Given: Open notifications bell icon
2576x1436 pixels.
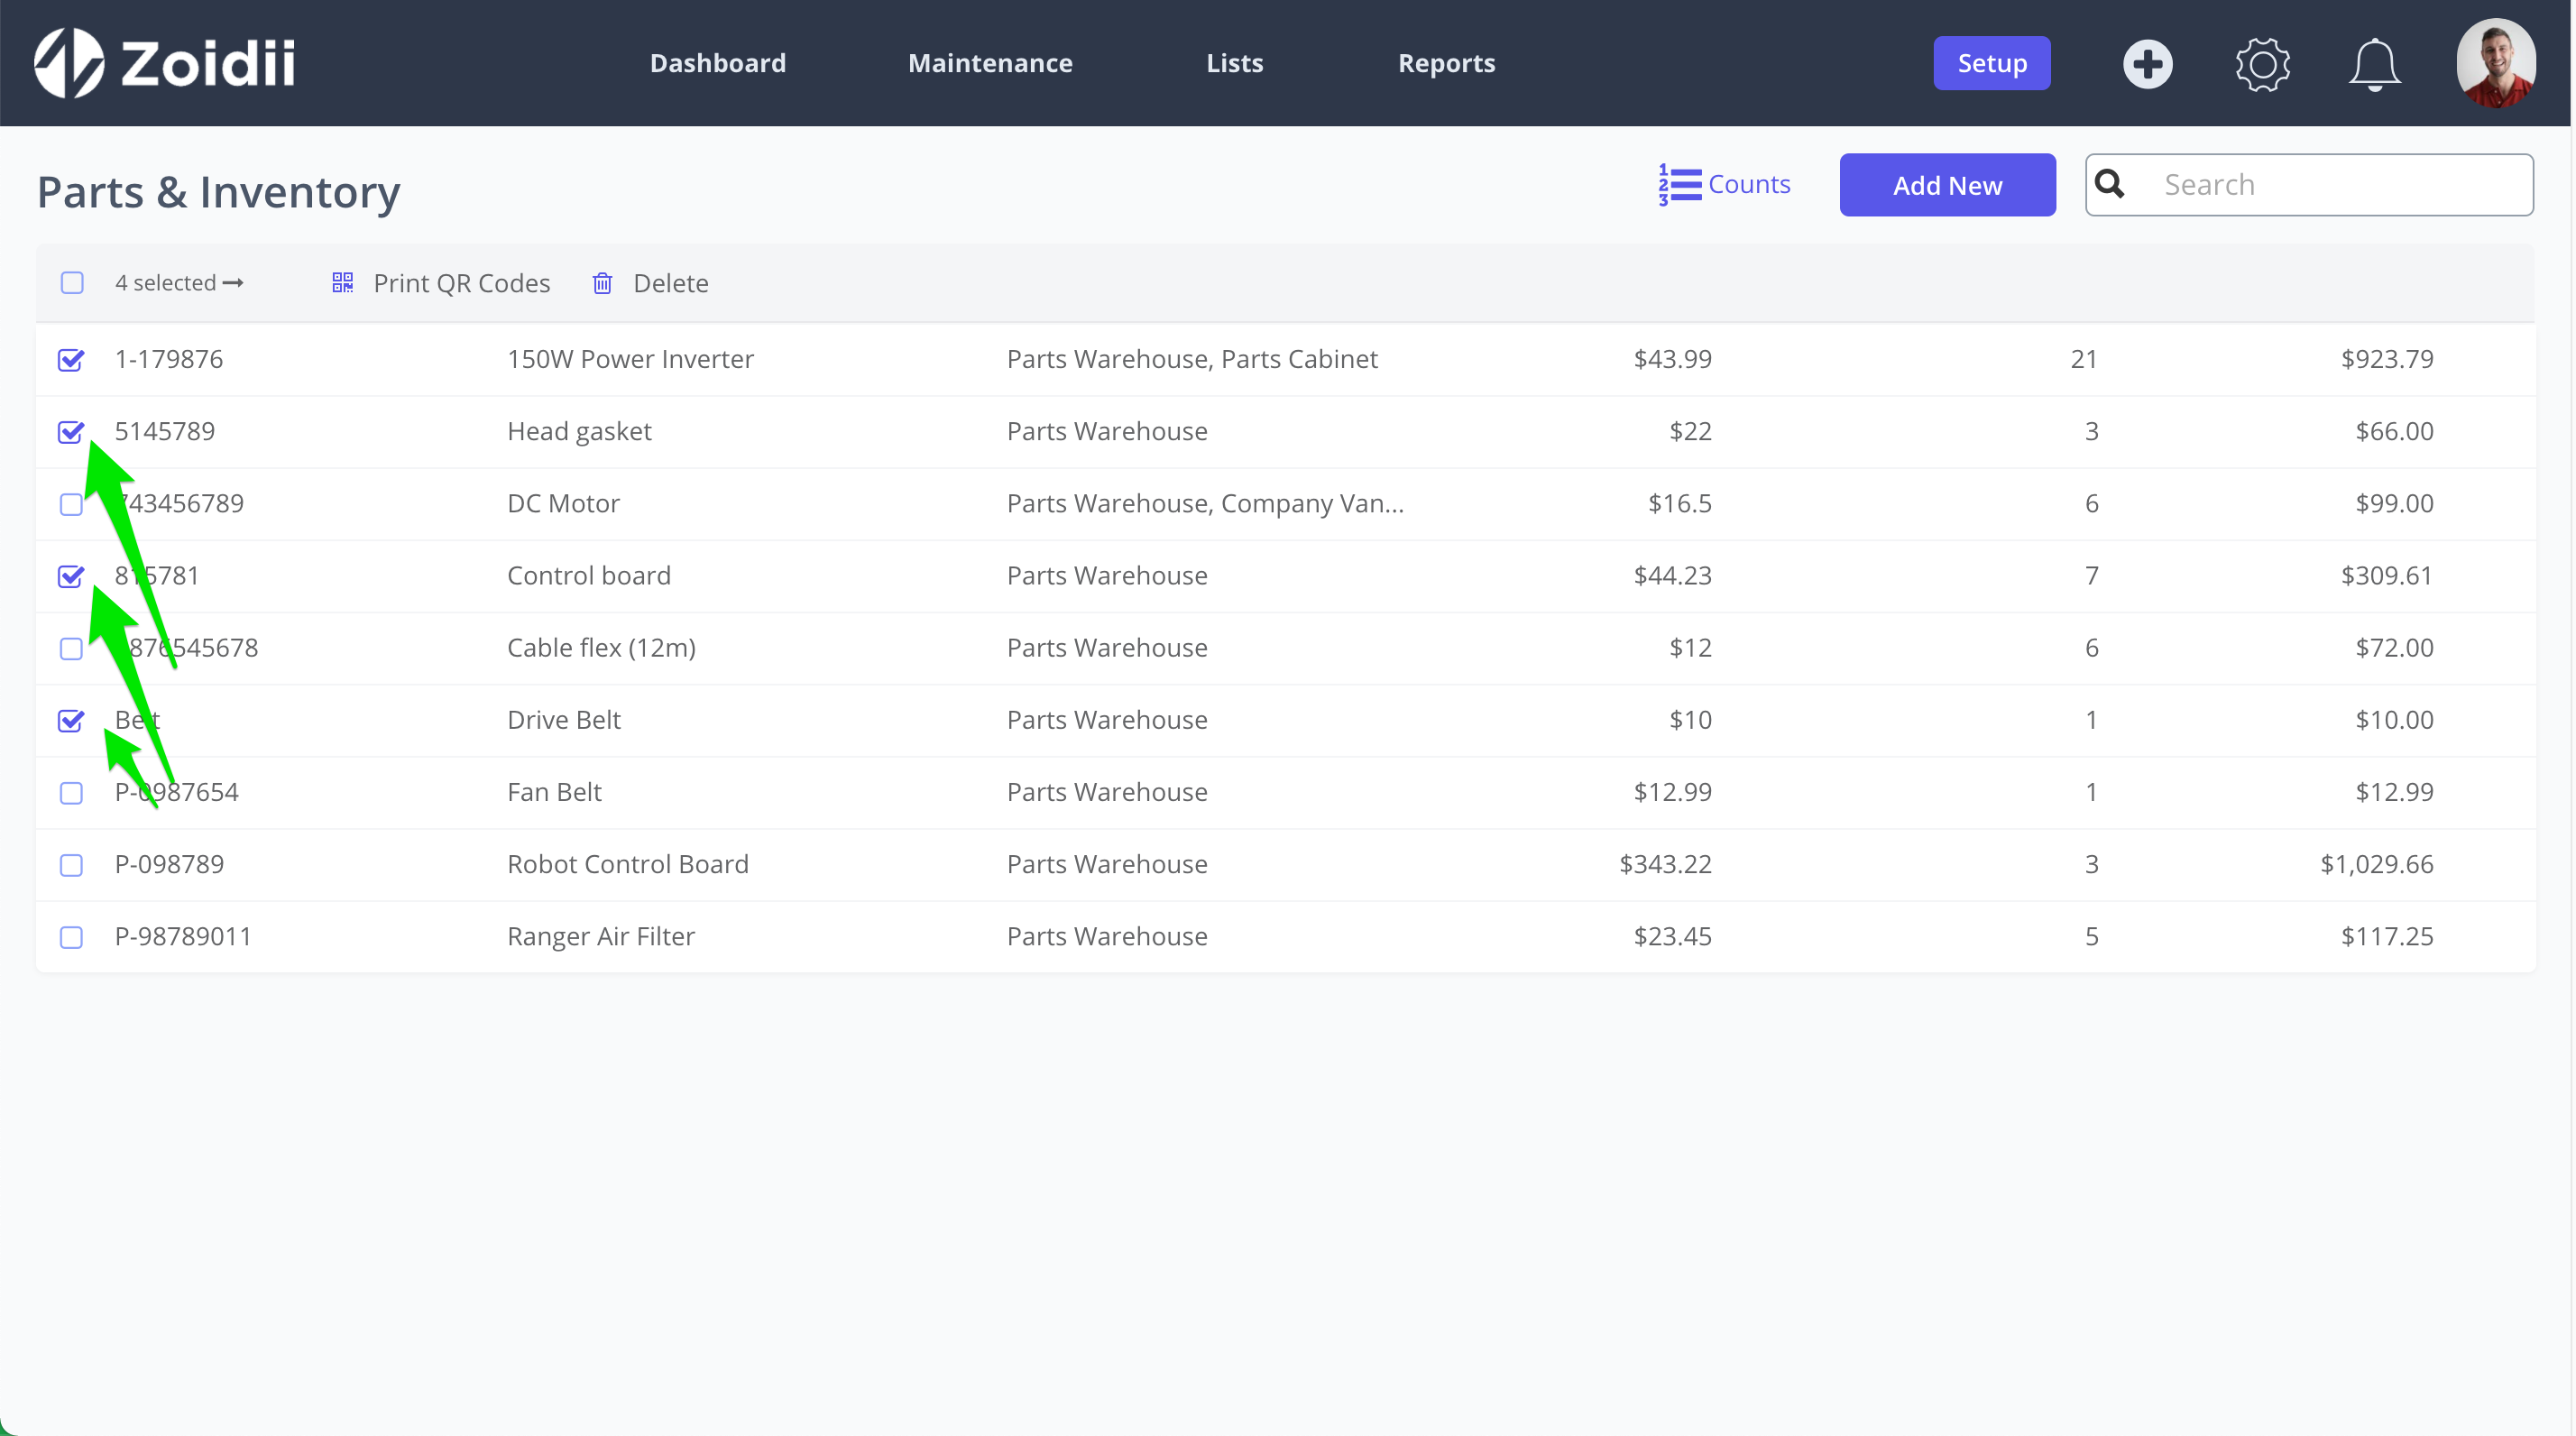Looking at the screenshot, I should [2374, 64].
